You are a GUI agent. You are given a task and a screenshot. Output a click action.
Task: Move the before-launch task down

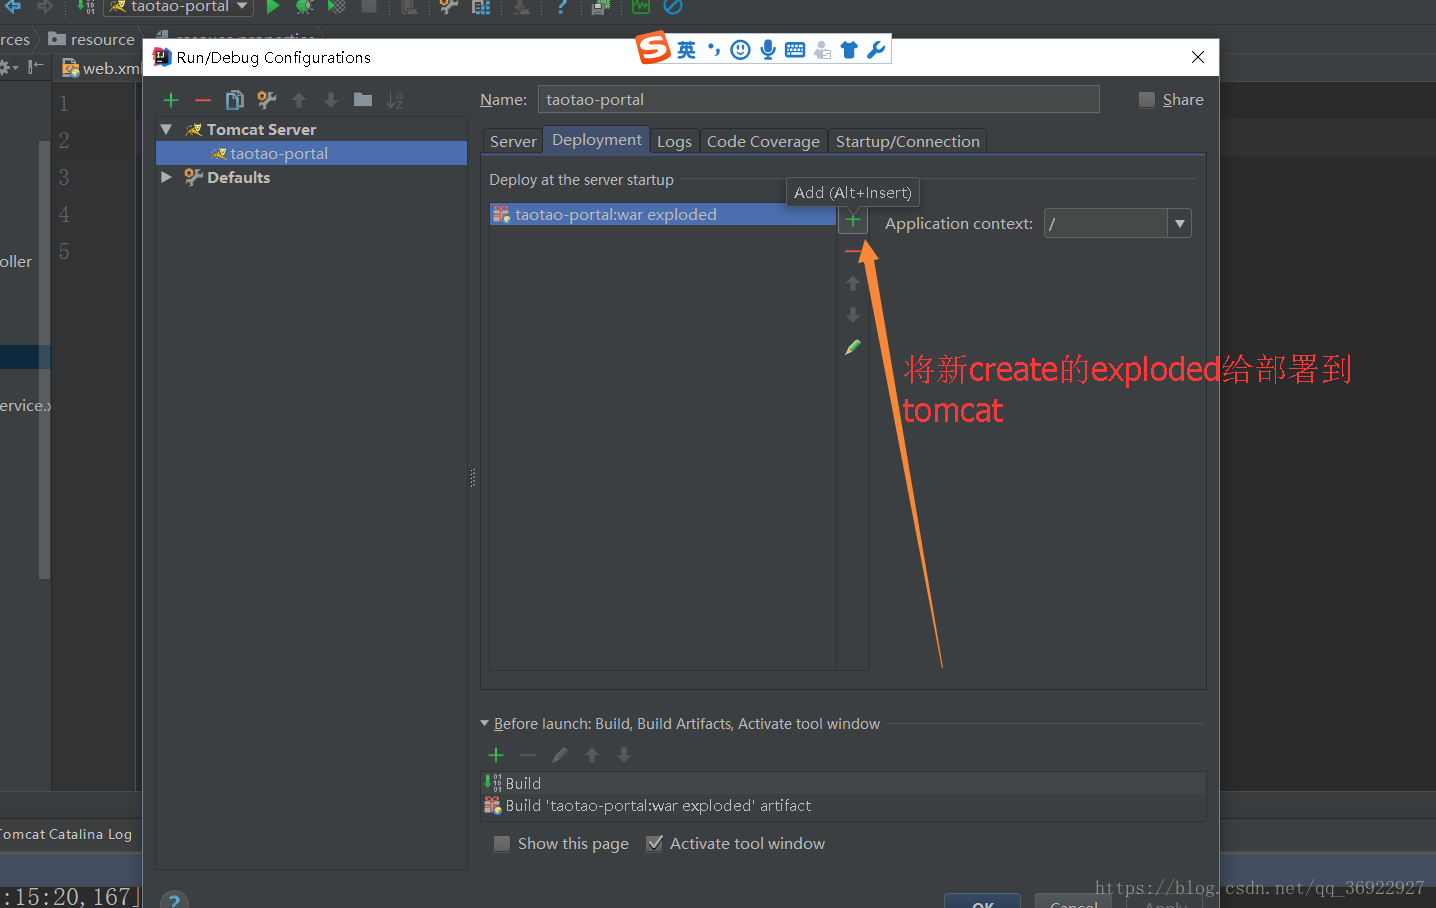click(624, 755)
